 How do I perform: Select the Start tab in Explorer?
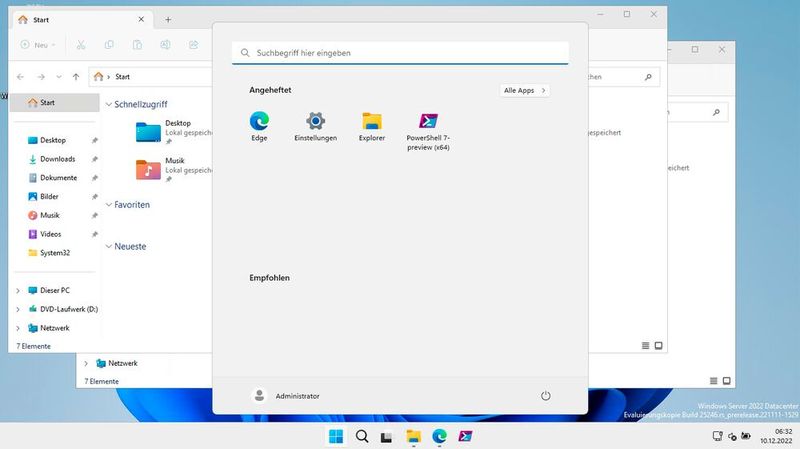[81, 19]
